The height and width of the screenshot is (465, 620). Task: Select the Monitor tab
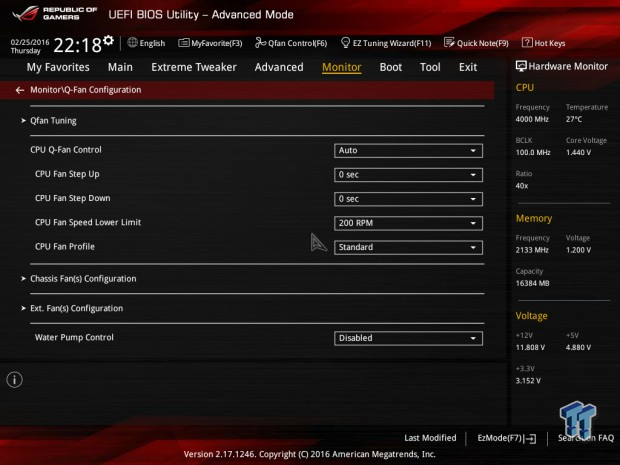[342, 67]
